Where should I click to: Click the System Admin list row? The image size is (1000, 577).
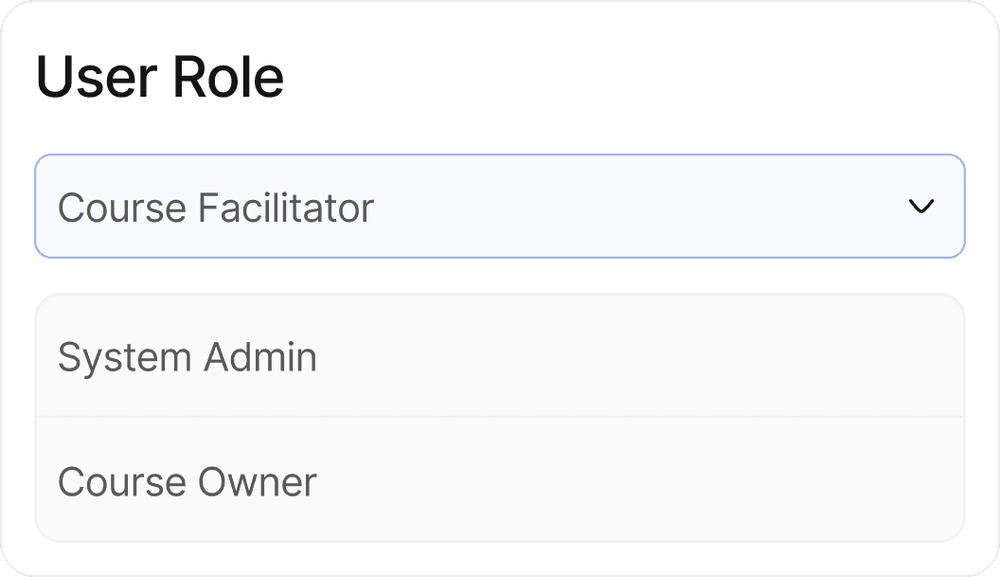pos(500,356)
